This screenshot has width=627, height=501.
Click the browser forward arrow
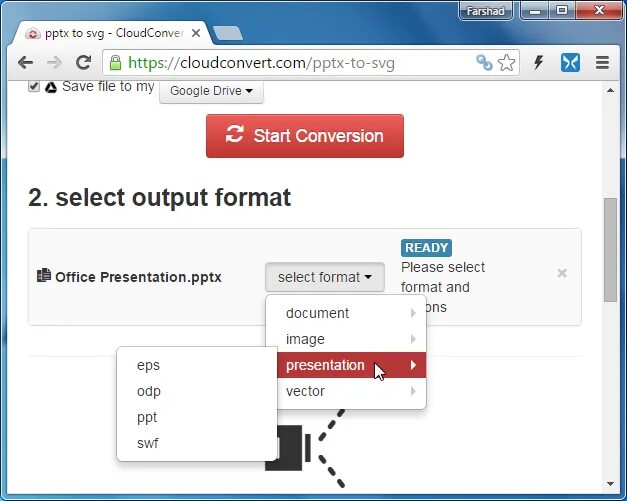pos(54,63)
